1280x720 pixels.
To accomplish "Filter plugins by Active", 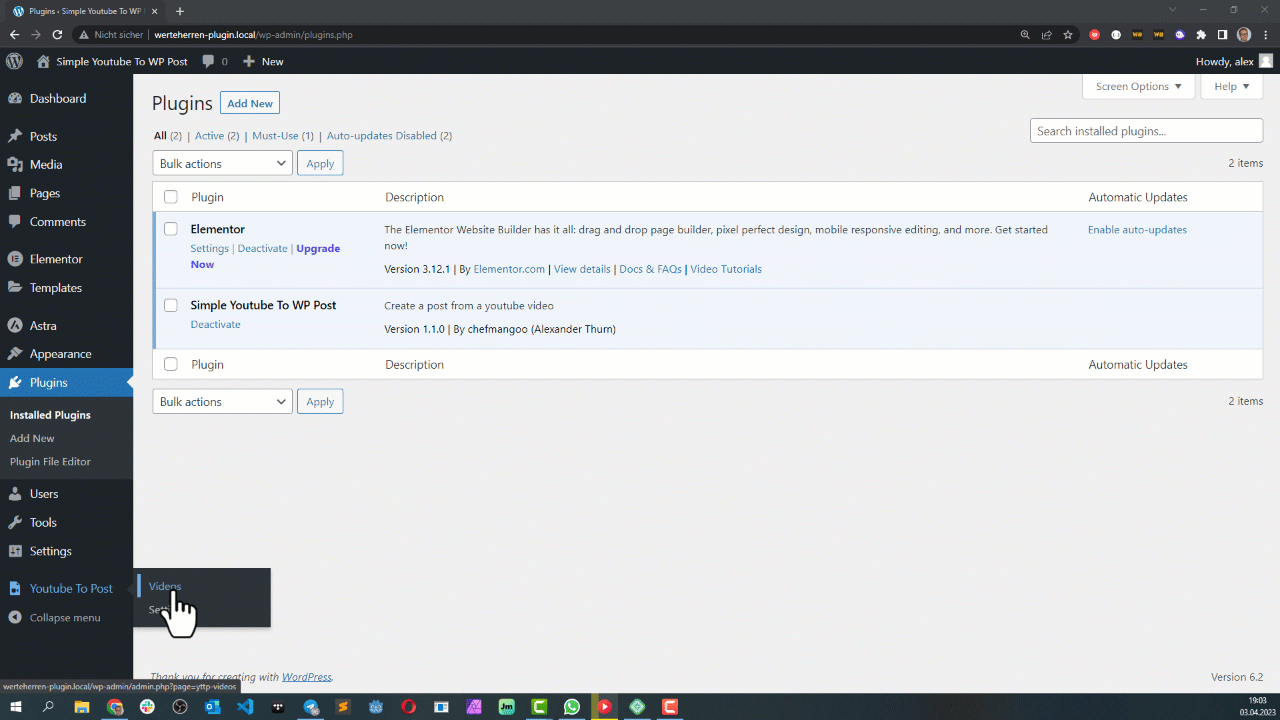I will [x=209, y=135].
